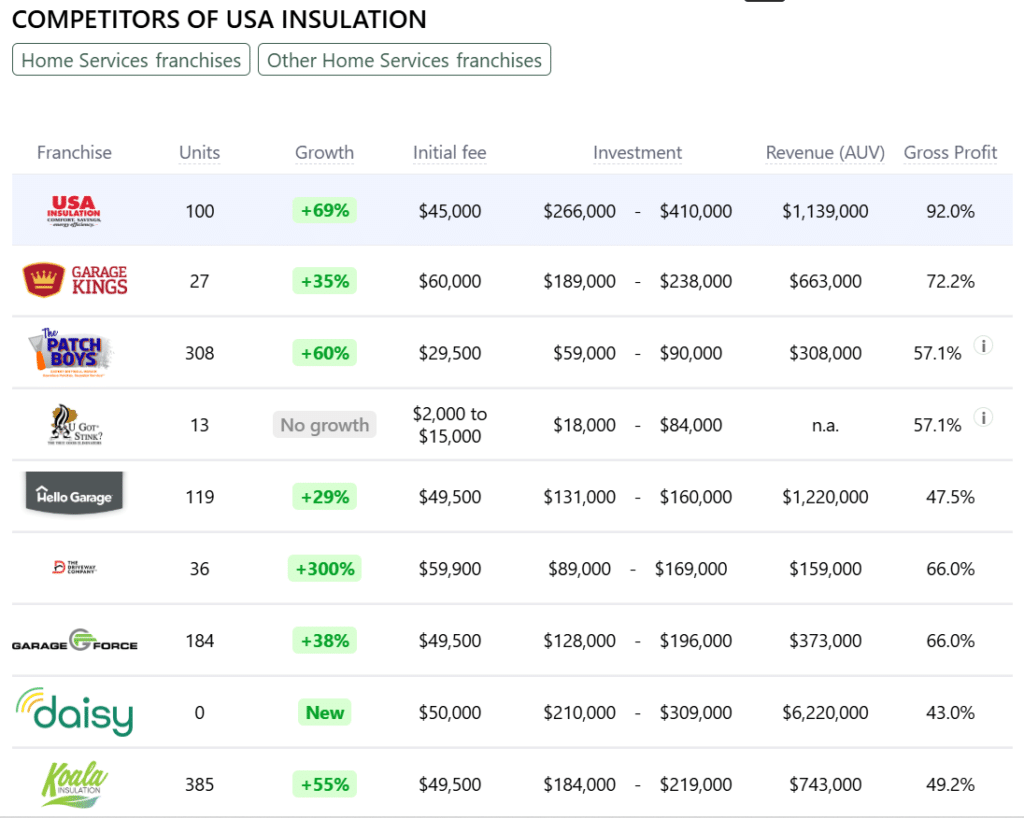The height and width of the screenshot is (818, 1024).
Task: Click the +60% growth badge
Action: (x=325, y=353)
